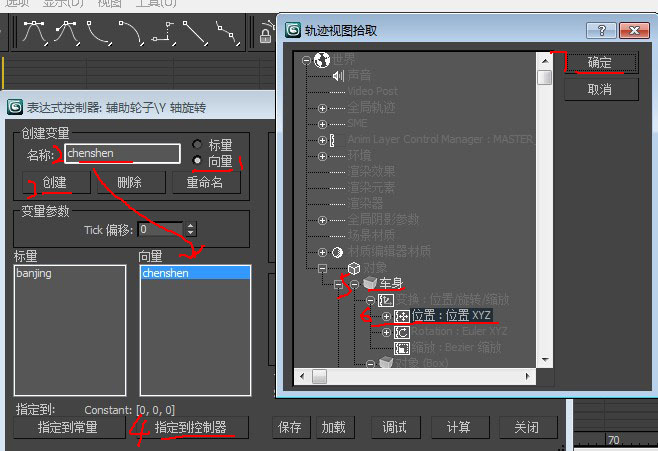Expand the 全局轨迹 node
The image size is (658, 451).
(x=322, y=108)
